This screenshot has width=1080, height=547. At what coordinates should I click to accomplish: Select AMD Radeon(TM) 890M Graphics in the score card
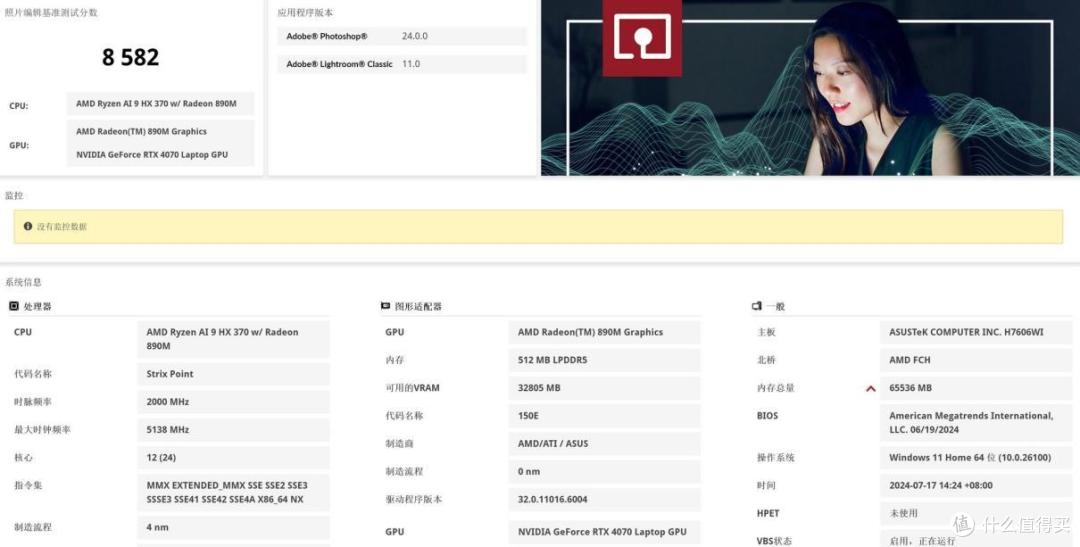point(141,131)
